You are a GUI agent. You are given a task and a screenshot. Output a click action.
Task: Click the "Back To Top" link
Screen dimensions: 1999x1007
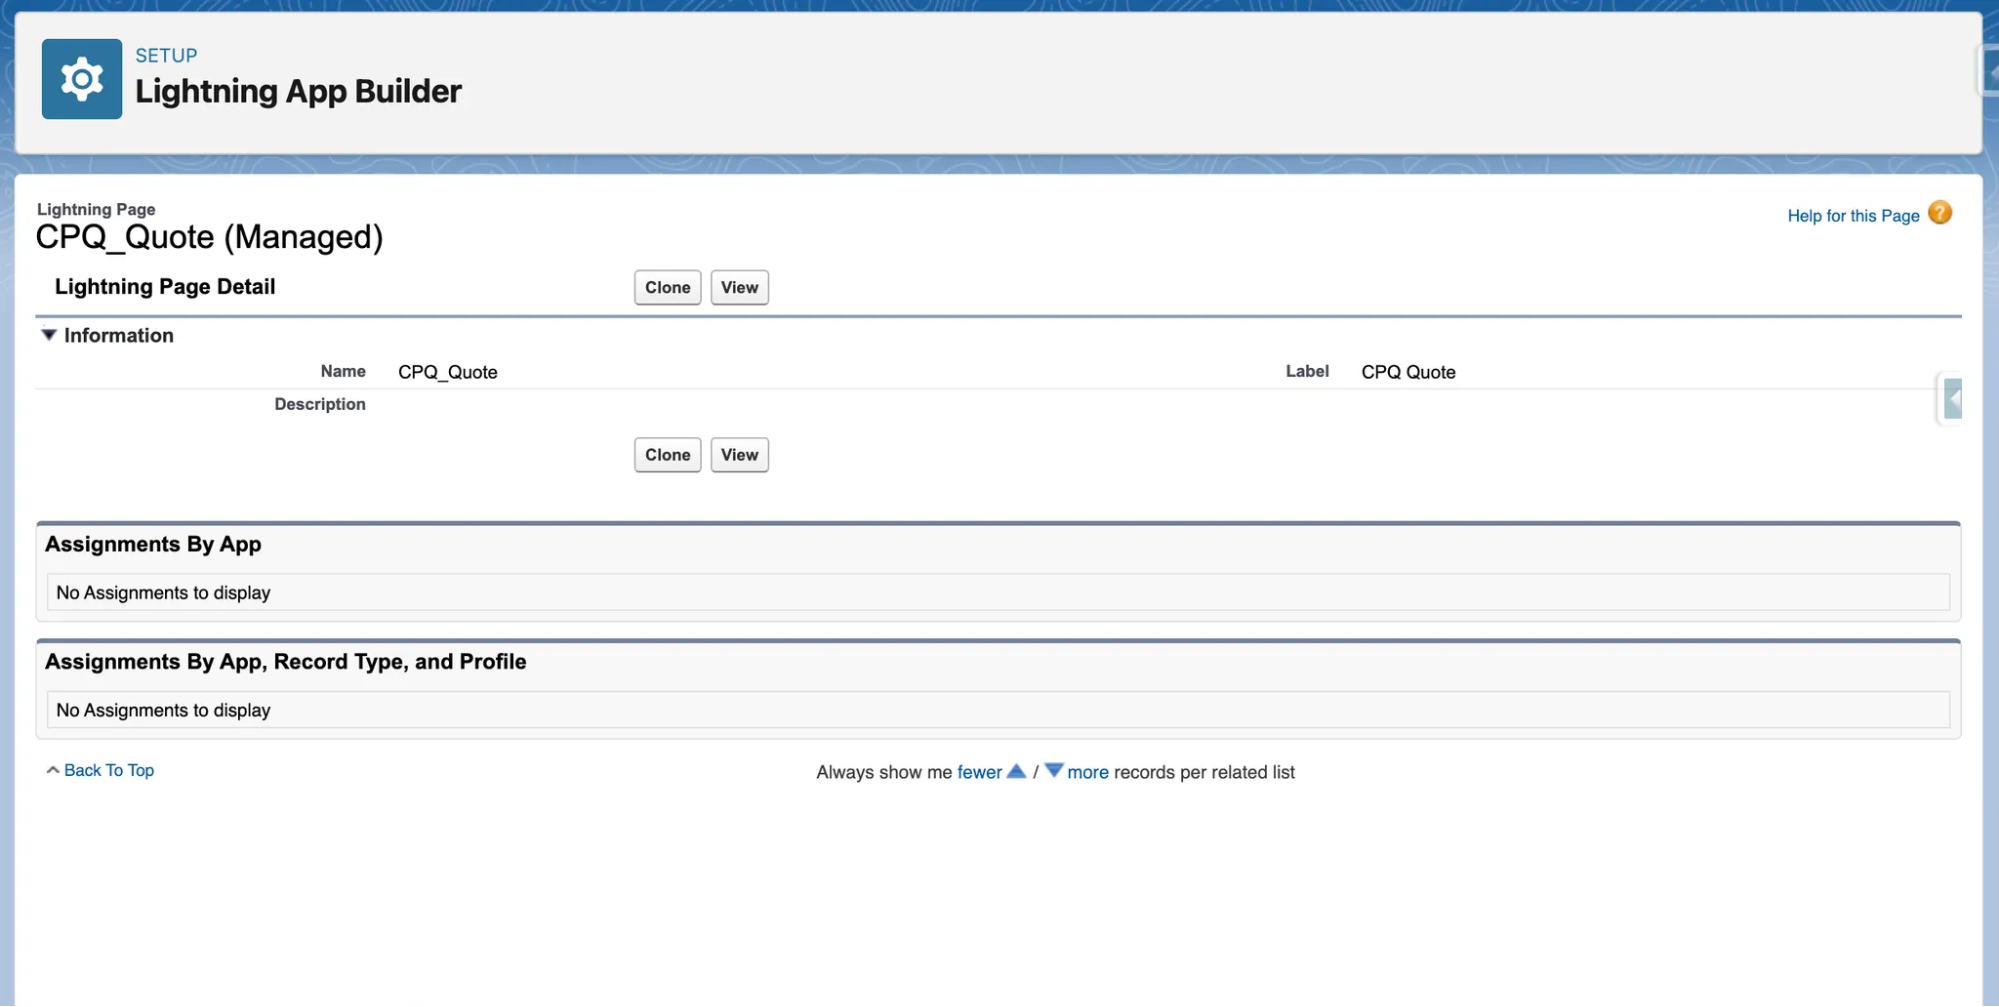point(109,770)
